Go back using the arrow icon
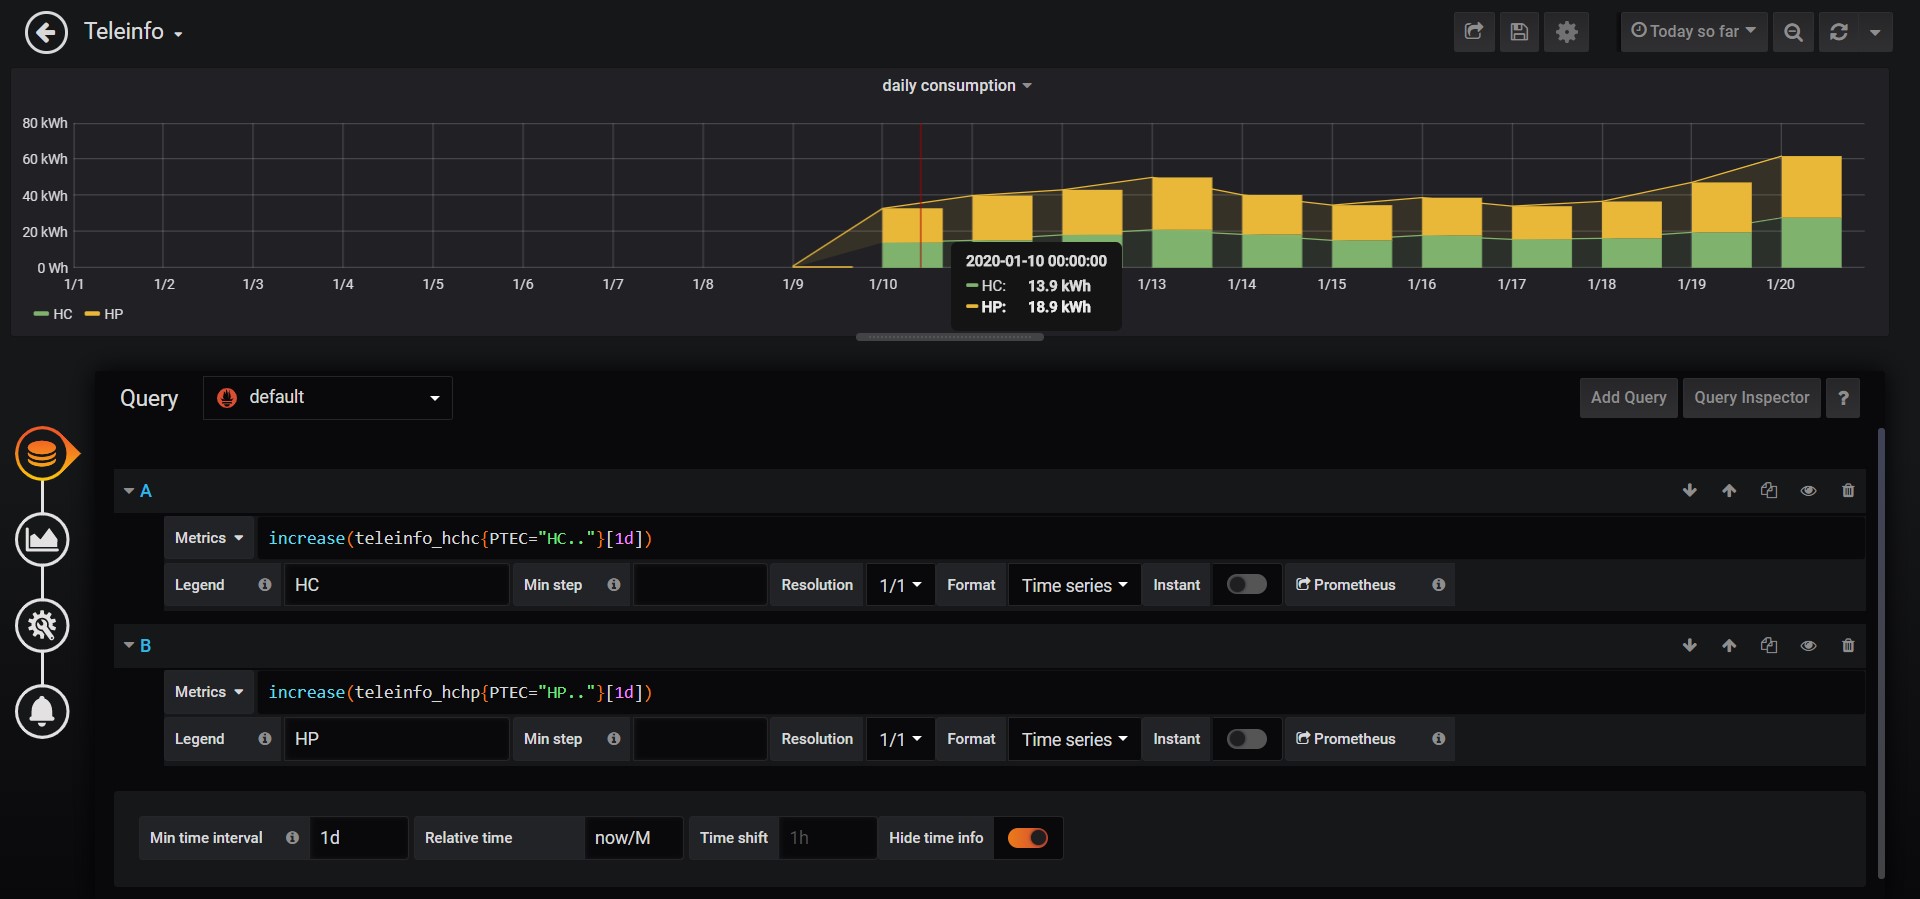Viewport: 1920px width, 899px height. pyautogui.click(x=46, y=32)
